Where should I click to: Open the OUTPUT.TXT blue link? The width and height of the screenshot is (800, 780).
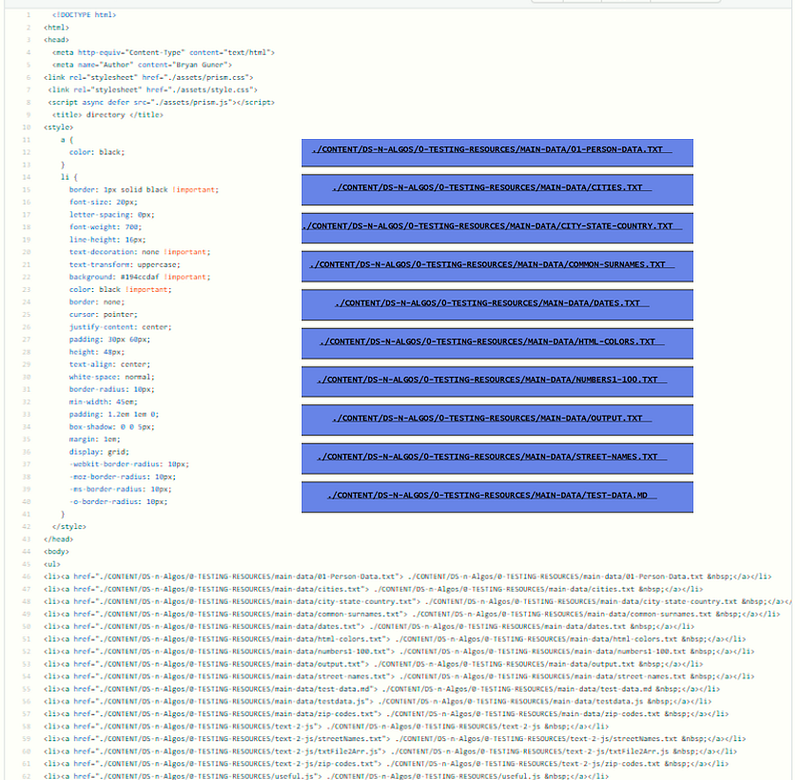point(492,418)
